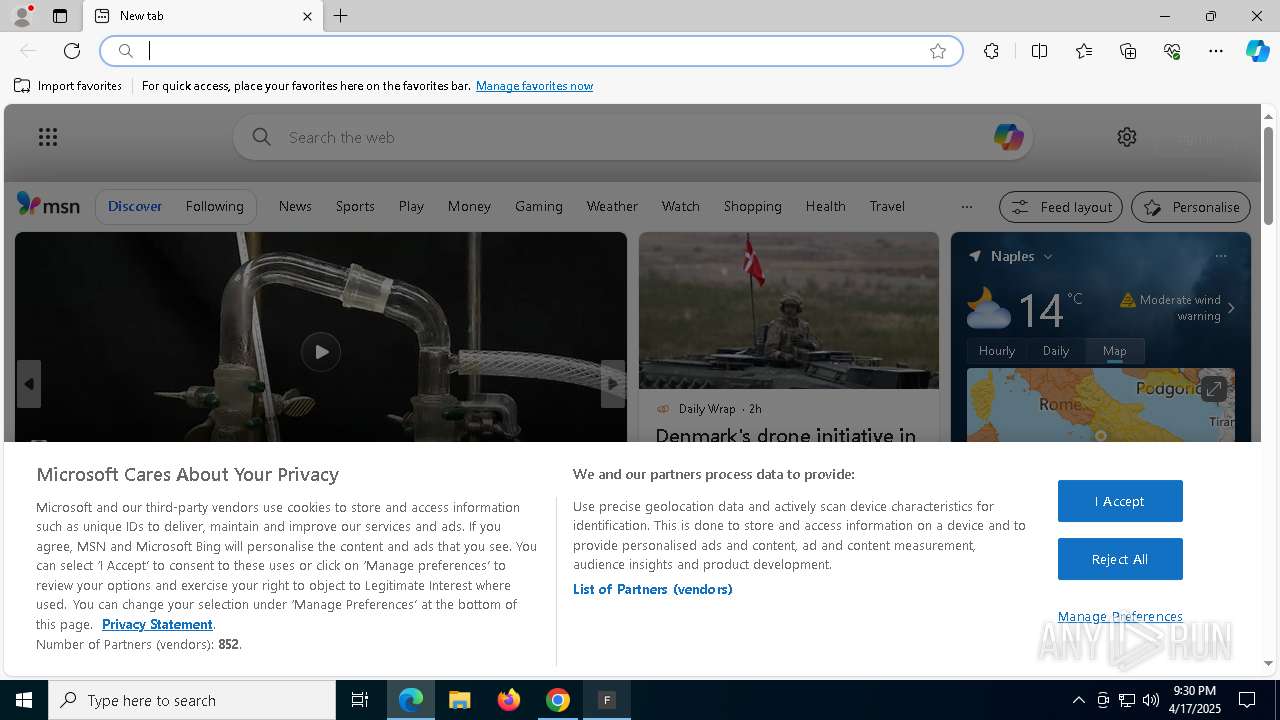Go to next carousel story
This screenshot has width=1280, height=720.
coord(613,384)
